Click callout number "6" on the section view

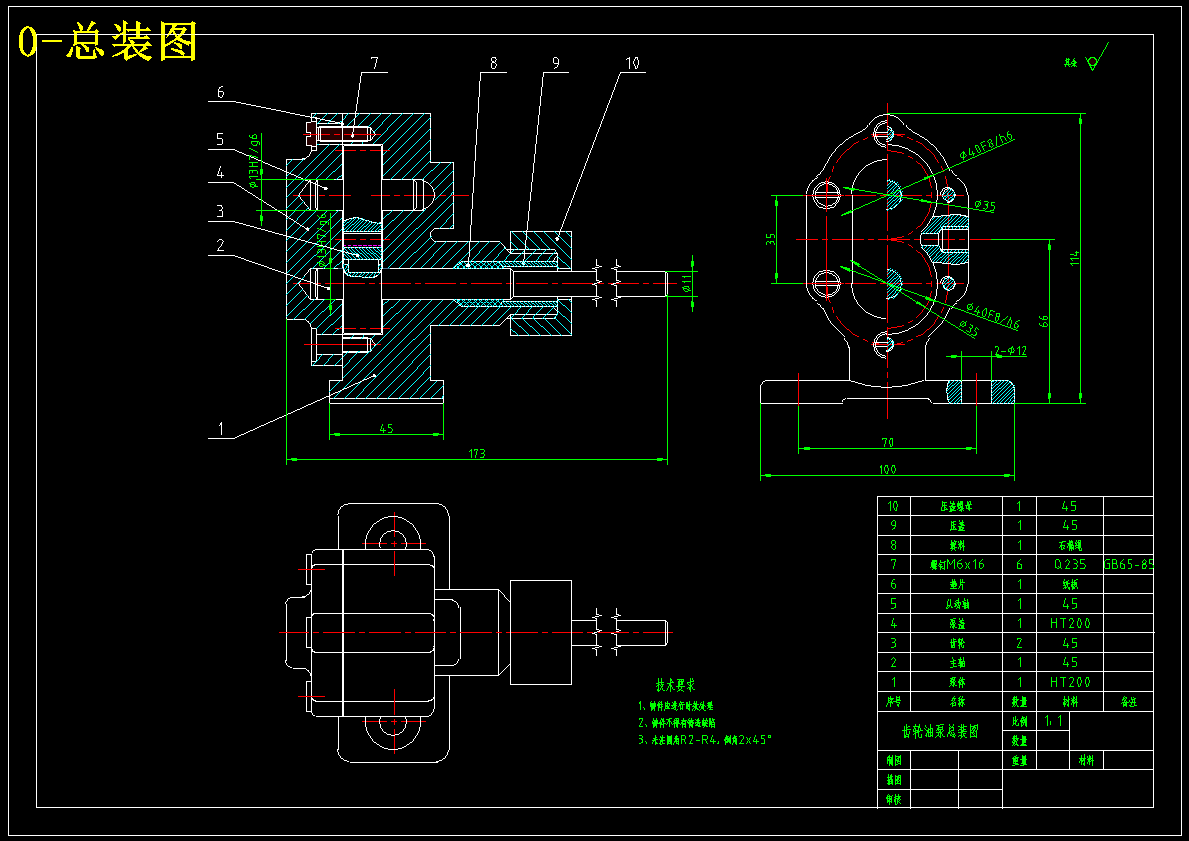(221, 93)
